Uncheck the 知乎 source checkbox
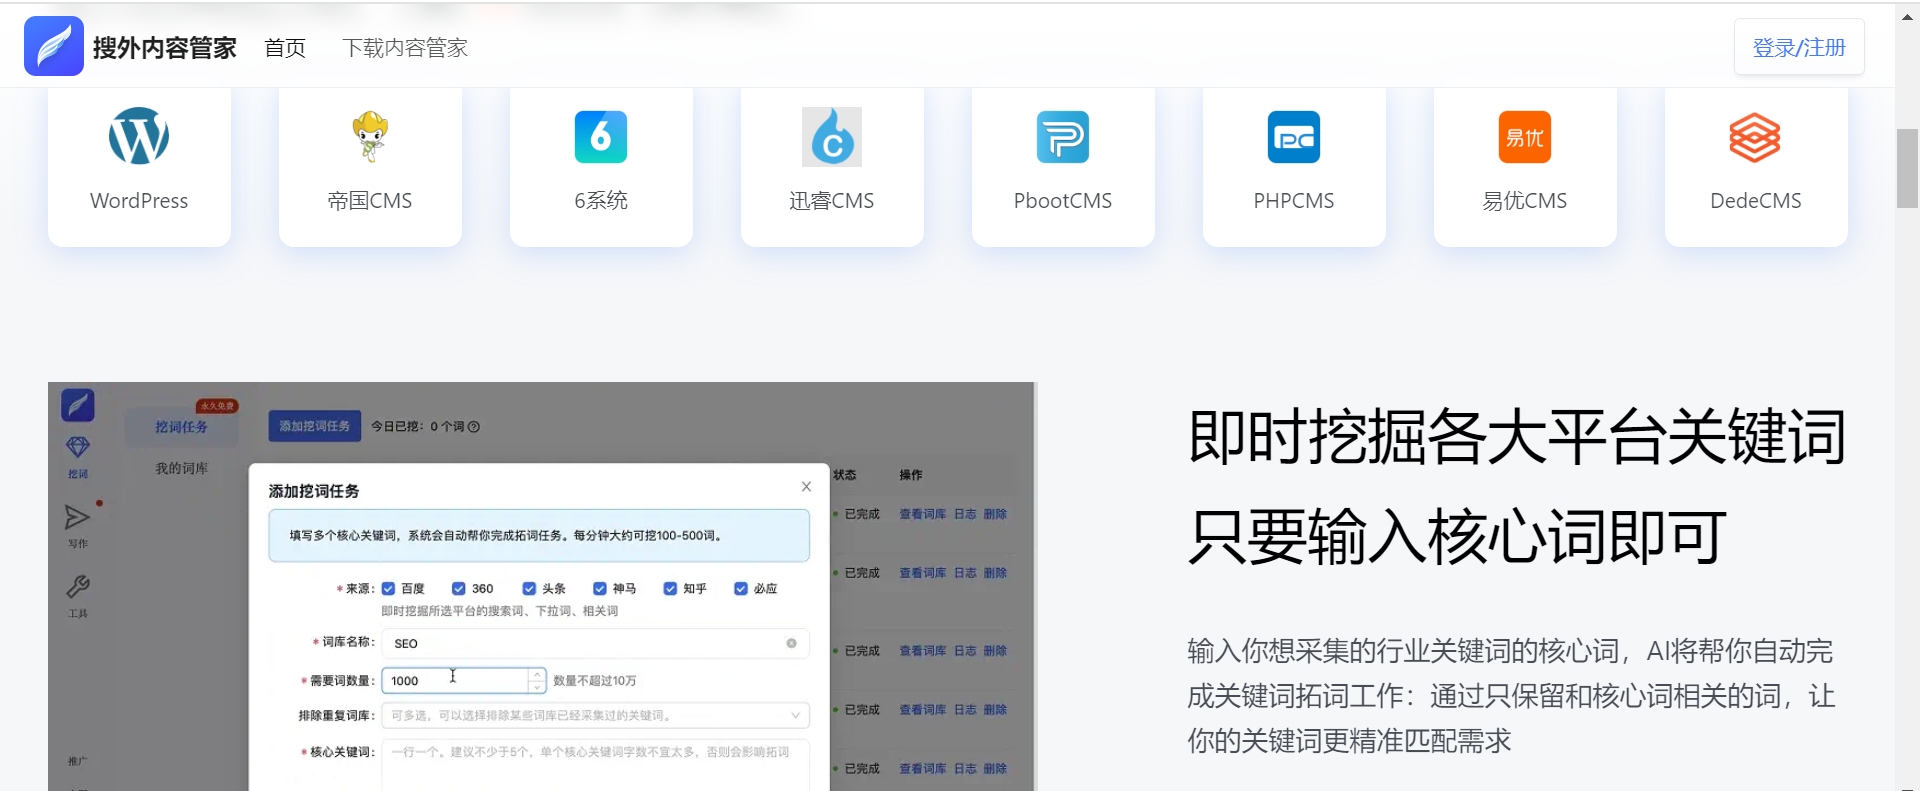The height and width of the screenshot is (791, 1920). pyautogui.click(x=670, y=588)
